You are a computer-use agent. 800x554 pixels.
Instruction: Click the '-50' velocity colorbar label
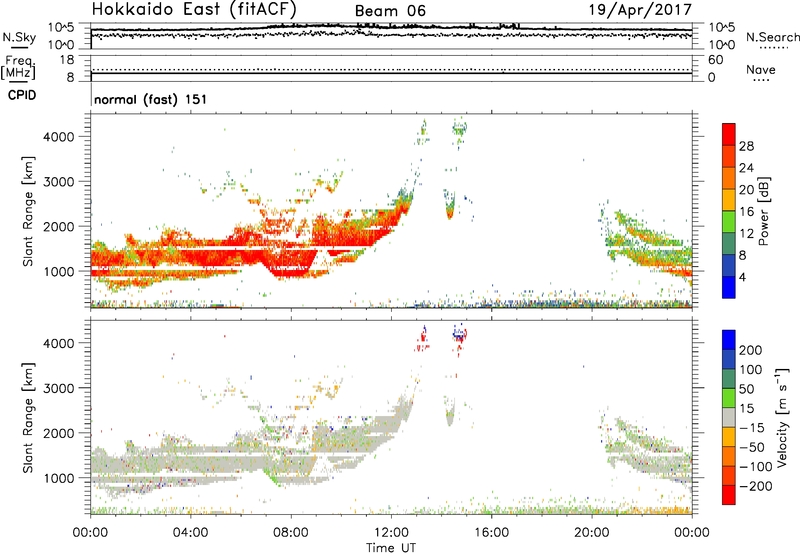point(752,447)
